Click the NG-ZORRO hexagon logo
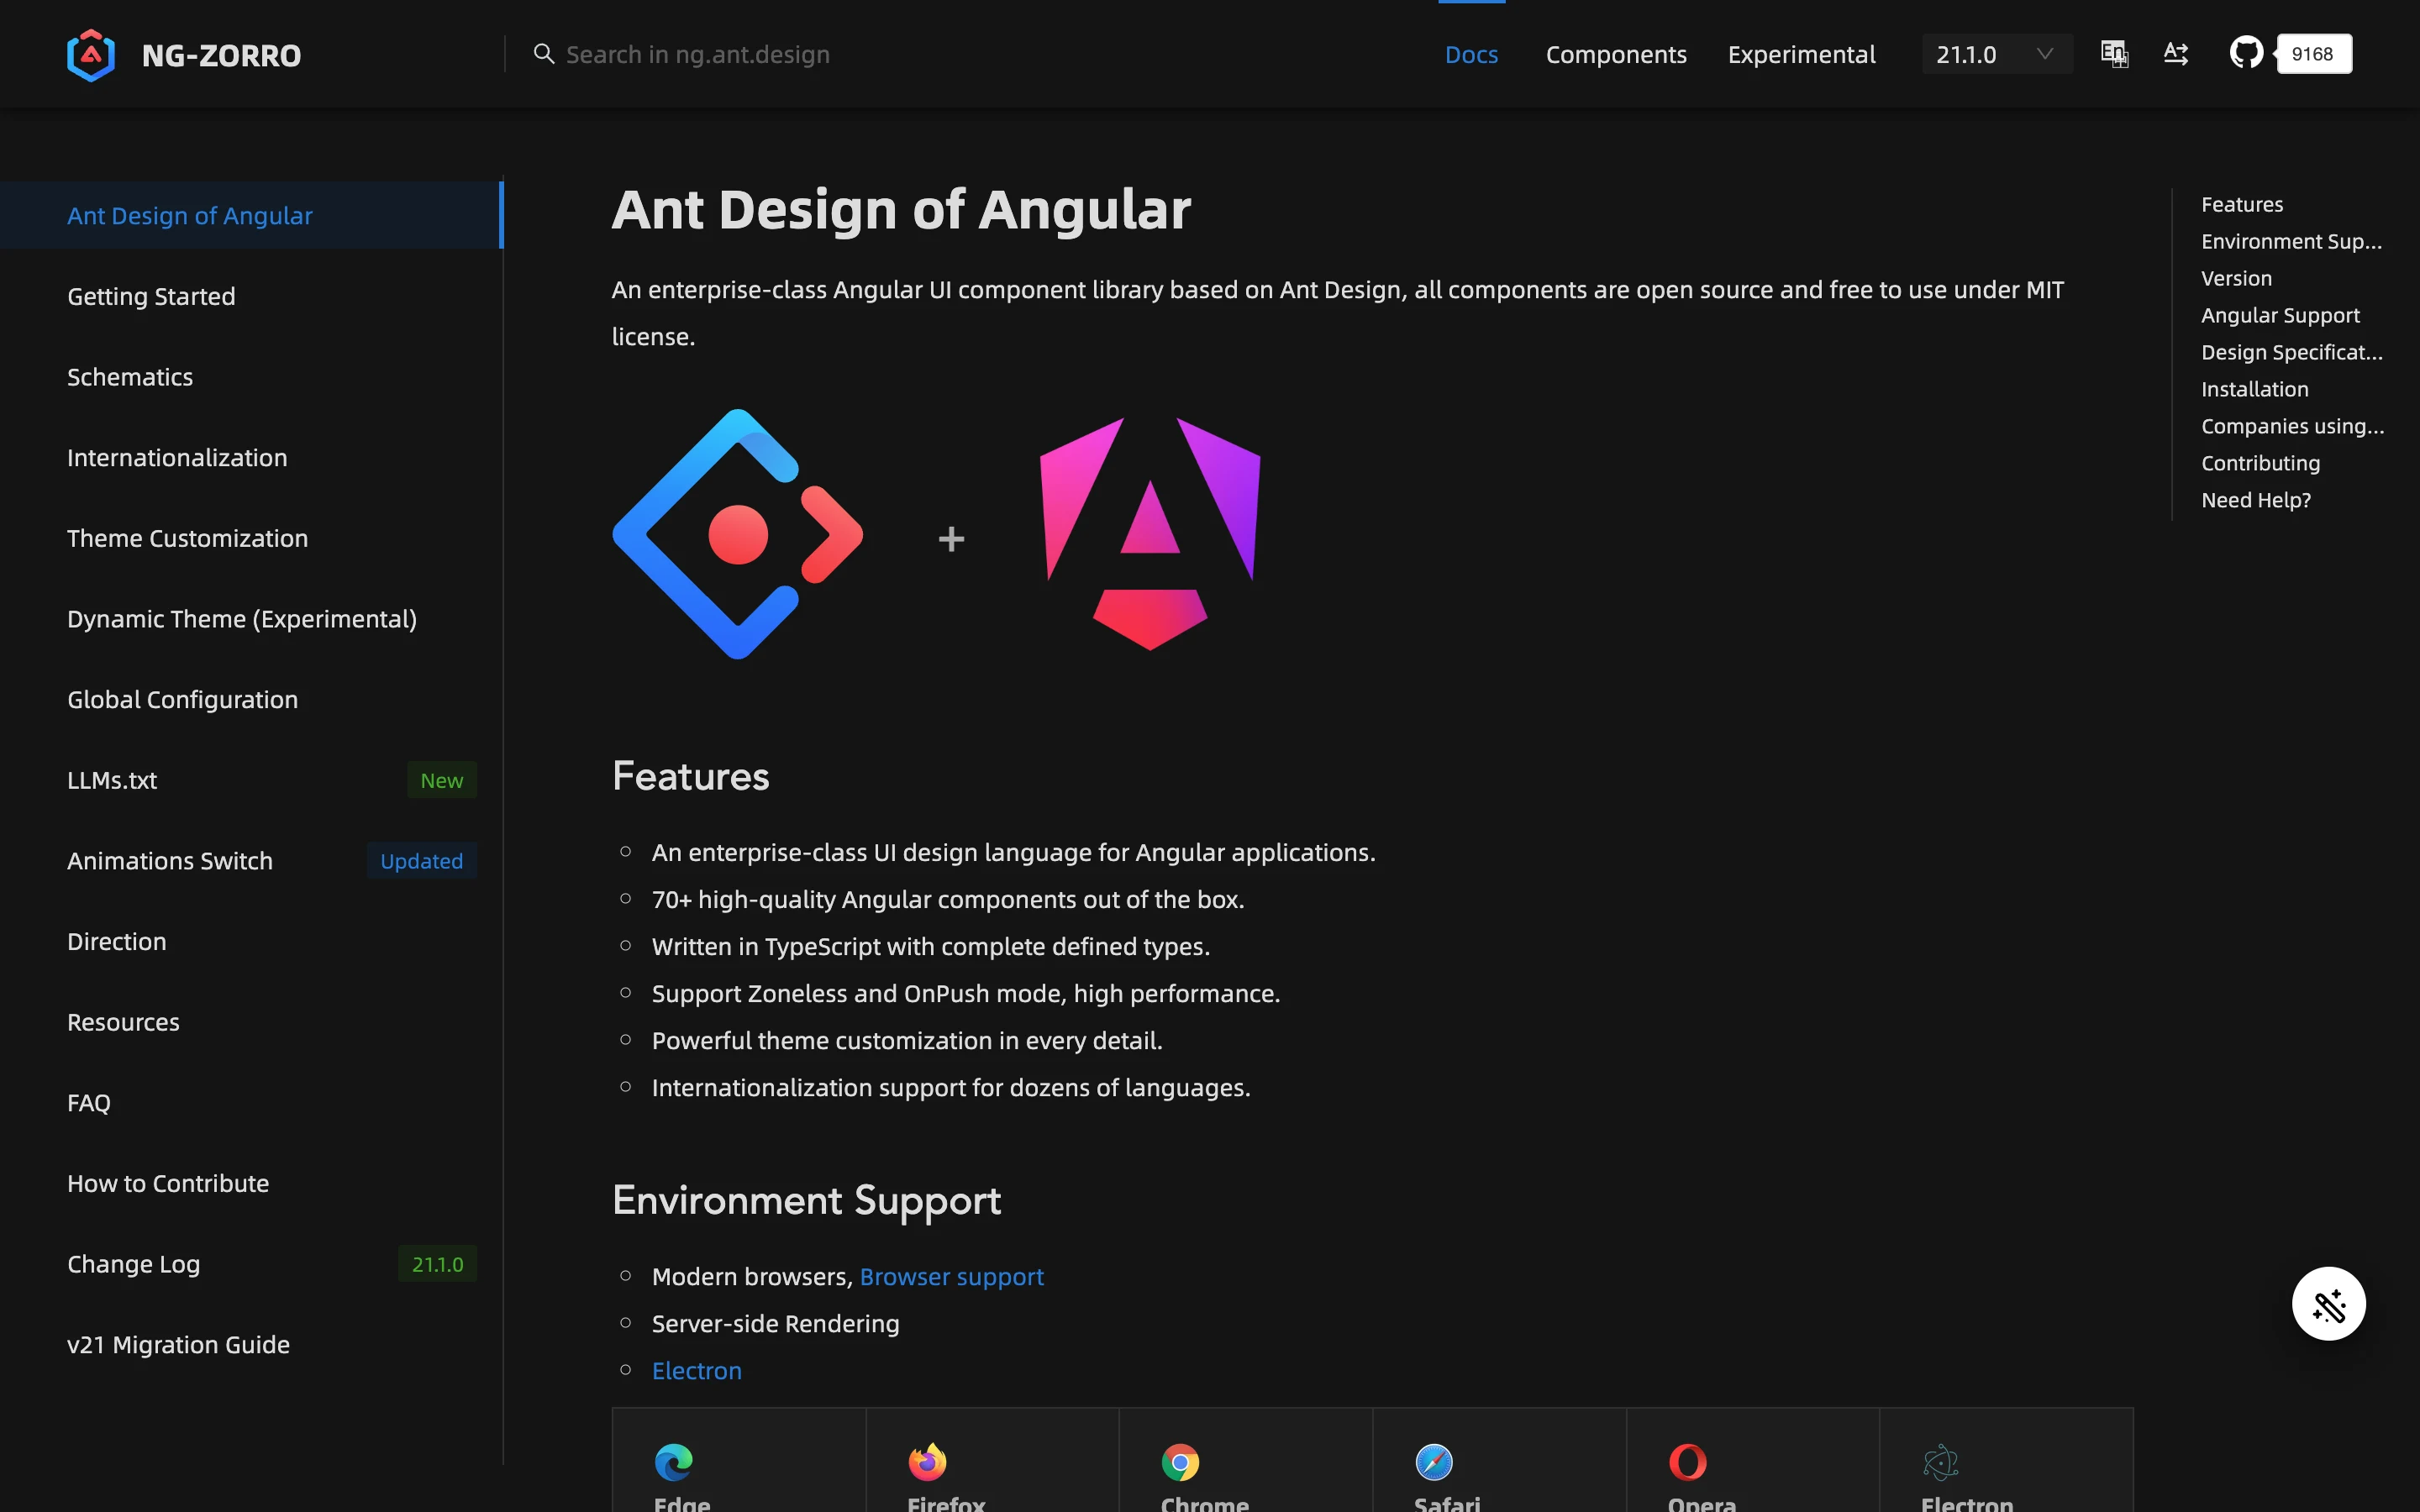The image size is (2420, 1512). 91,55
